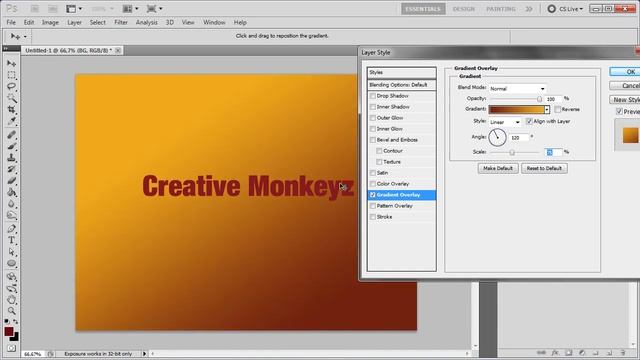
Task: Select the Hand tool
Action: tap(11, 300)
